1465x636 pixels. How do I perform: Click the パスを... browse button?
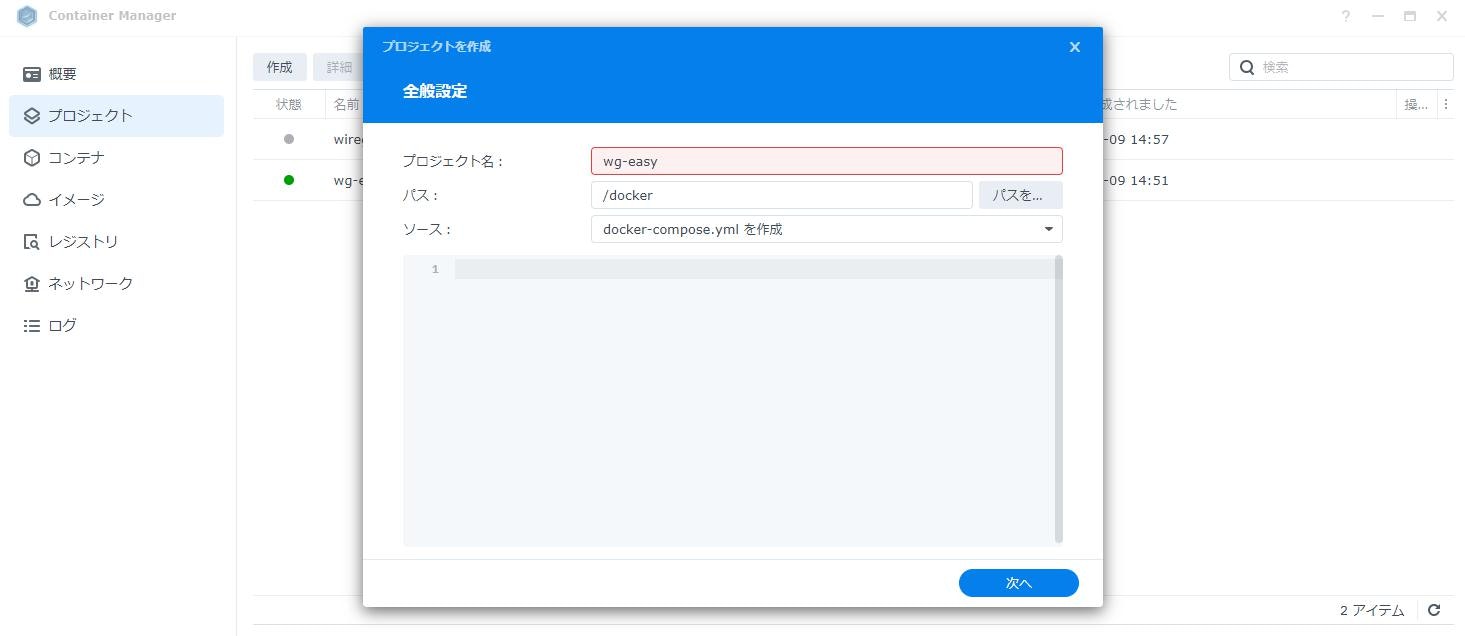pyautogui.click(x=1020, y=195)
